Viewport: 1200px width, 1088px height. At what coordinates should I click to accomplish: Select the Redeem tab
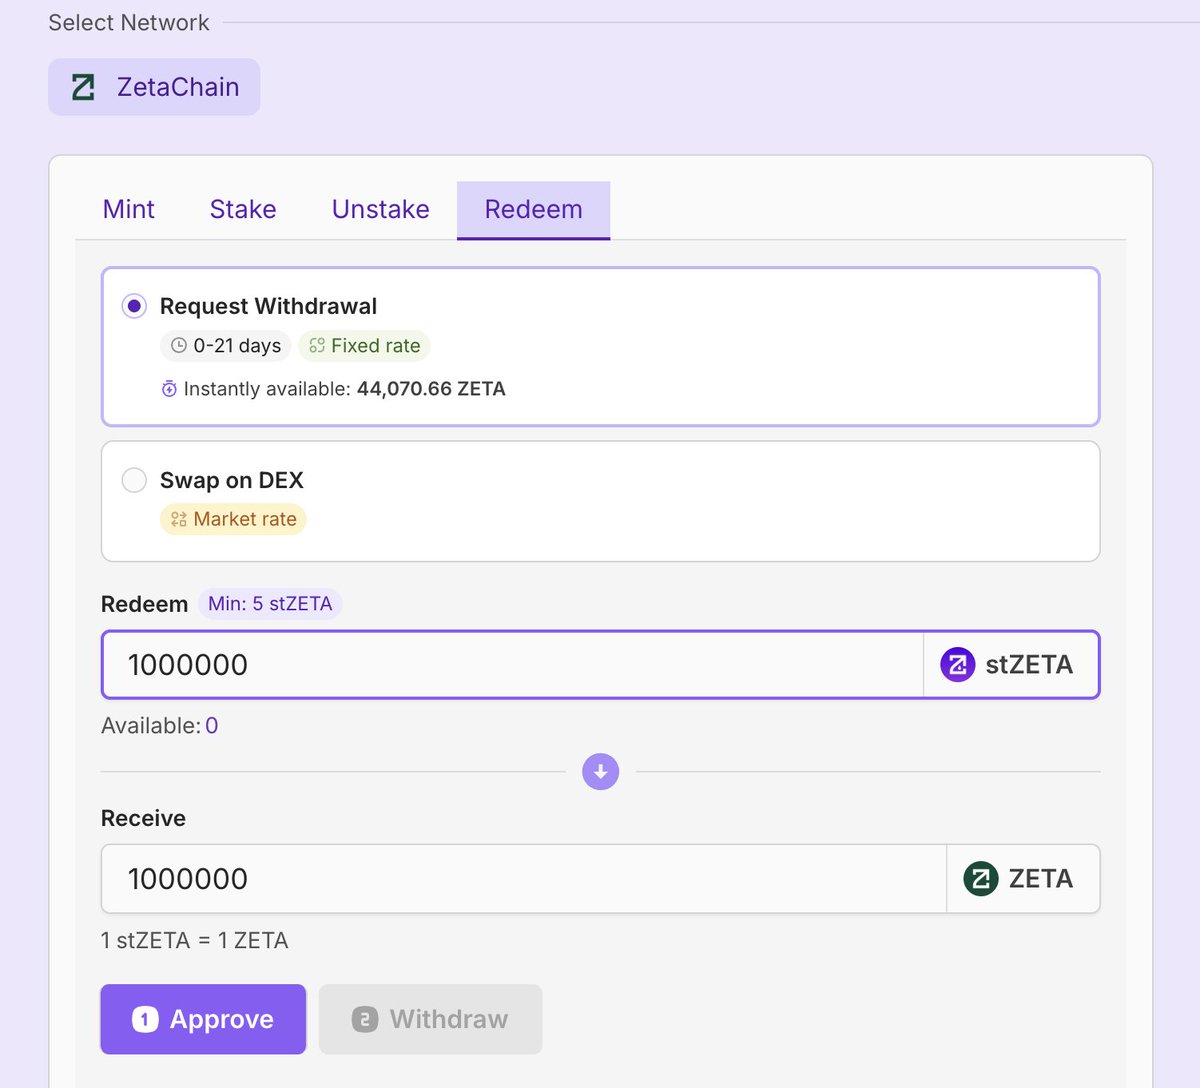coord(533,210)
